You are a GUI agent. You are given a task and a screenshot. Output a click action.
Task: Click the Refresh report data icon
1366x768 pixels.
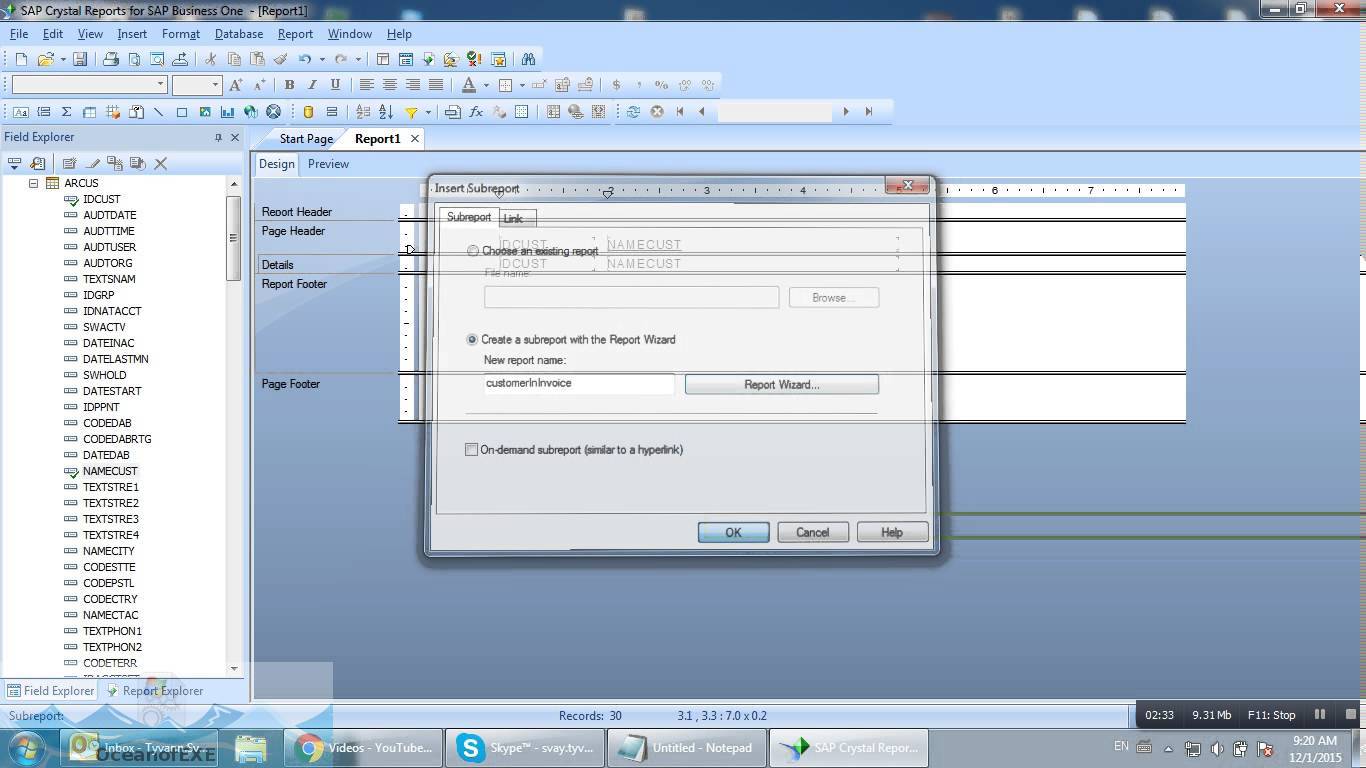(632, 112)
